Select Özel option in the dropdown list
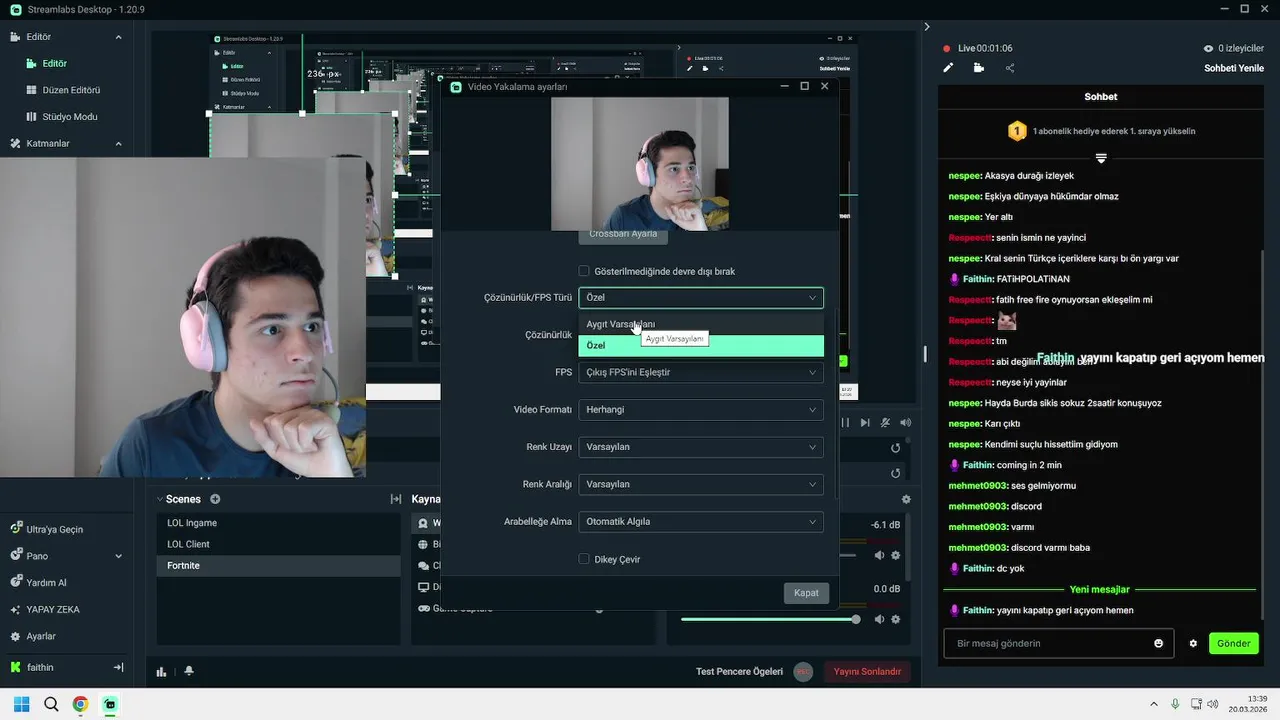Viewport: 1280px width, 720px height. click(x=701, y=345)
